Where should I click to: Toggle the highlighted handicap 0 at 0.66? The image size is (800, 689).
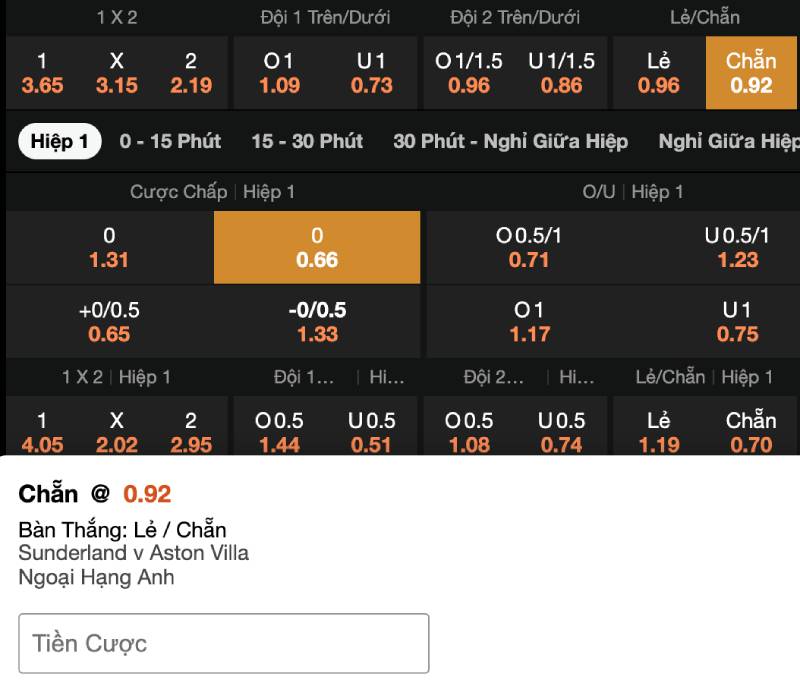tap(317, 248)
